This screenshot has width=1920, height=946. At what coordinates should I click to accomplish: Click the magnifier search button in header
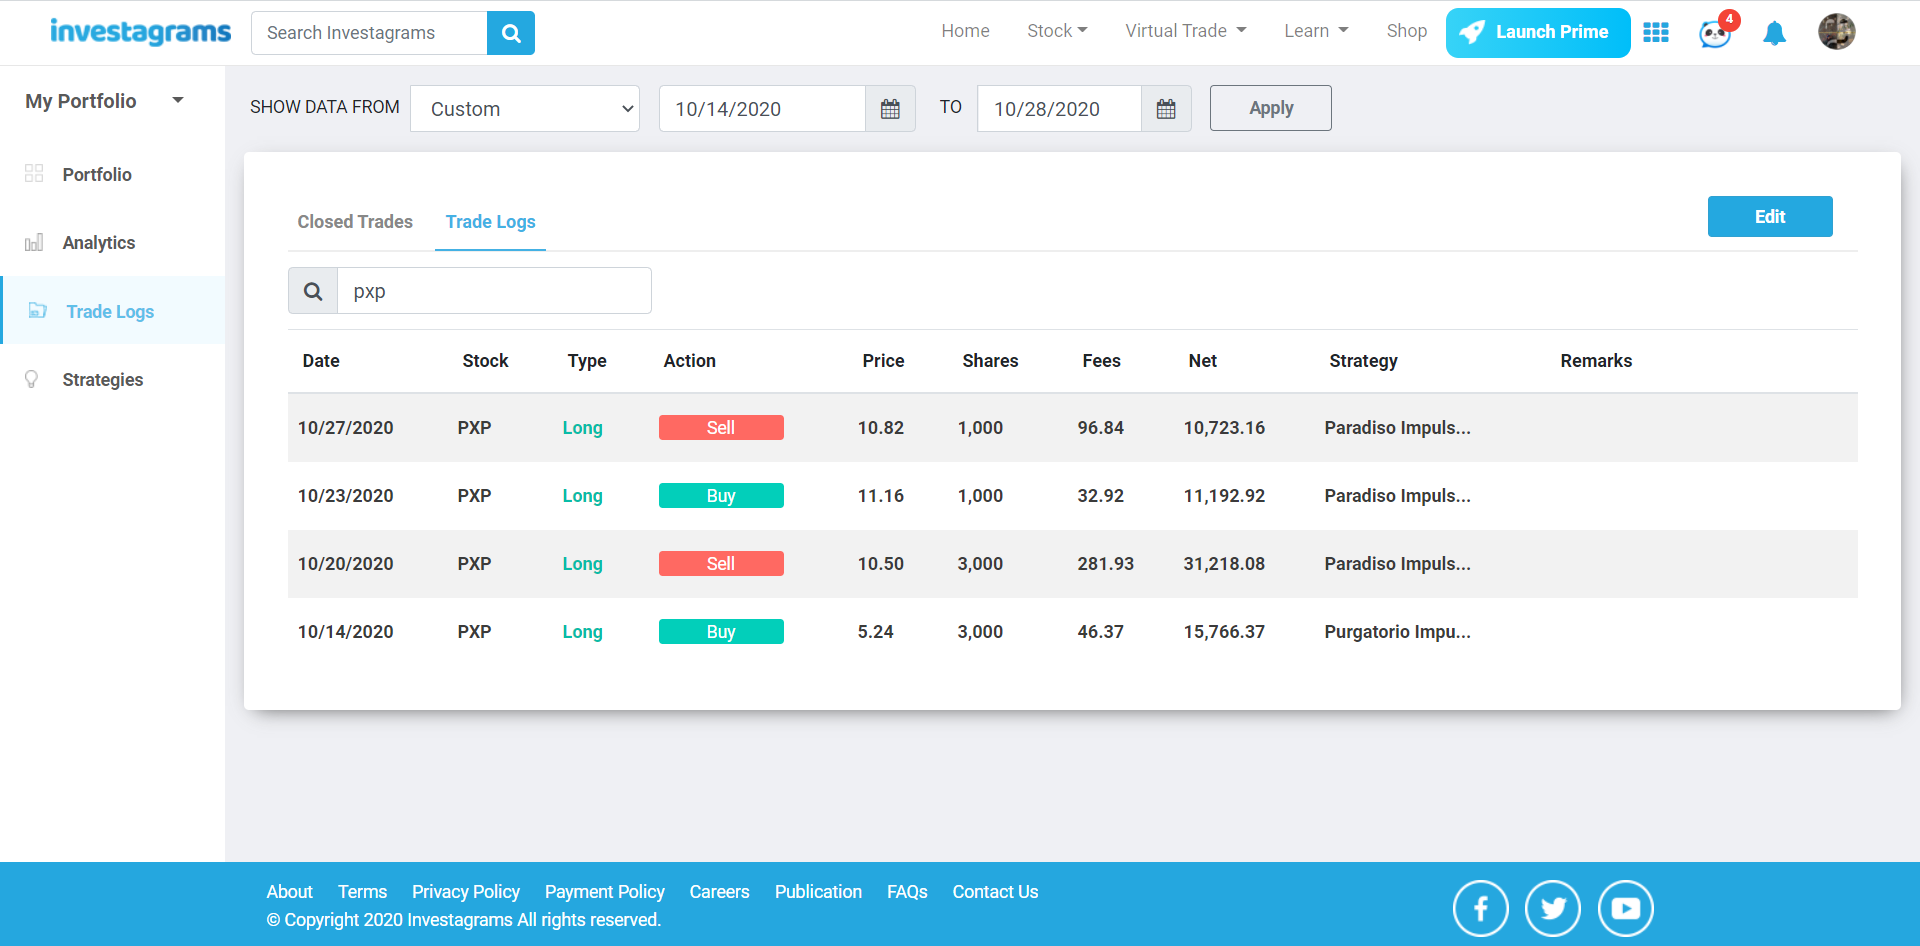pos(511,33)
